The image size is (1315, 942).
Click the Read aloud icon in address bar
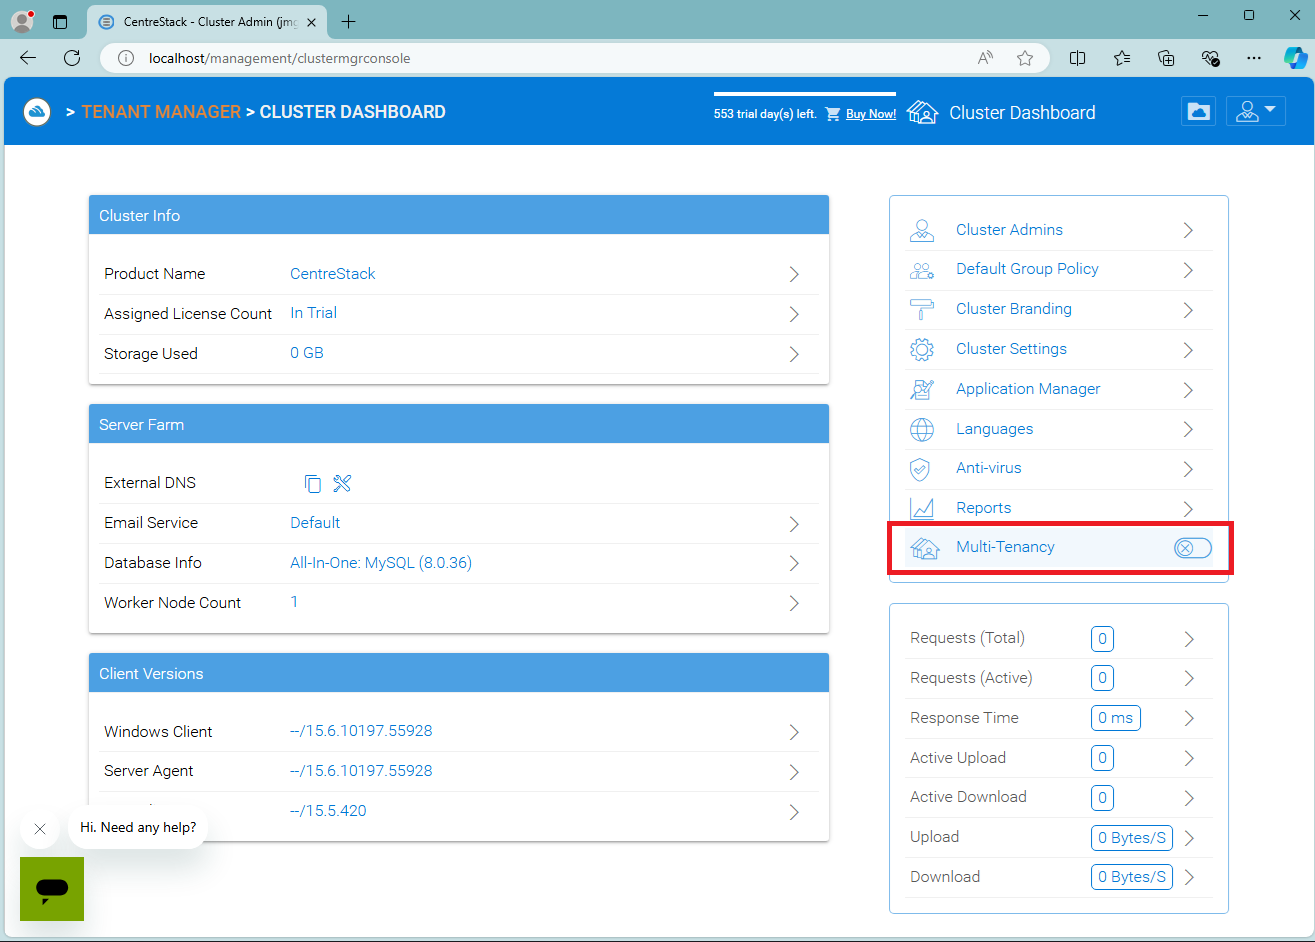tap(985, 58)
